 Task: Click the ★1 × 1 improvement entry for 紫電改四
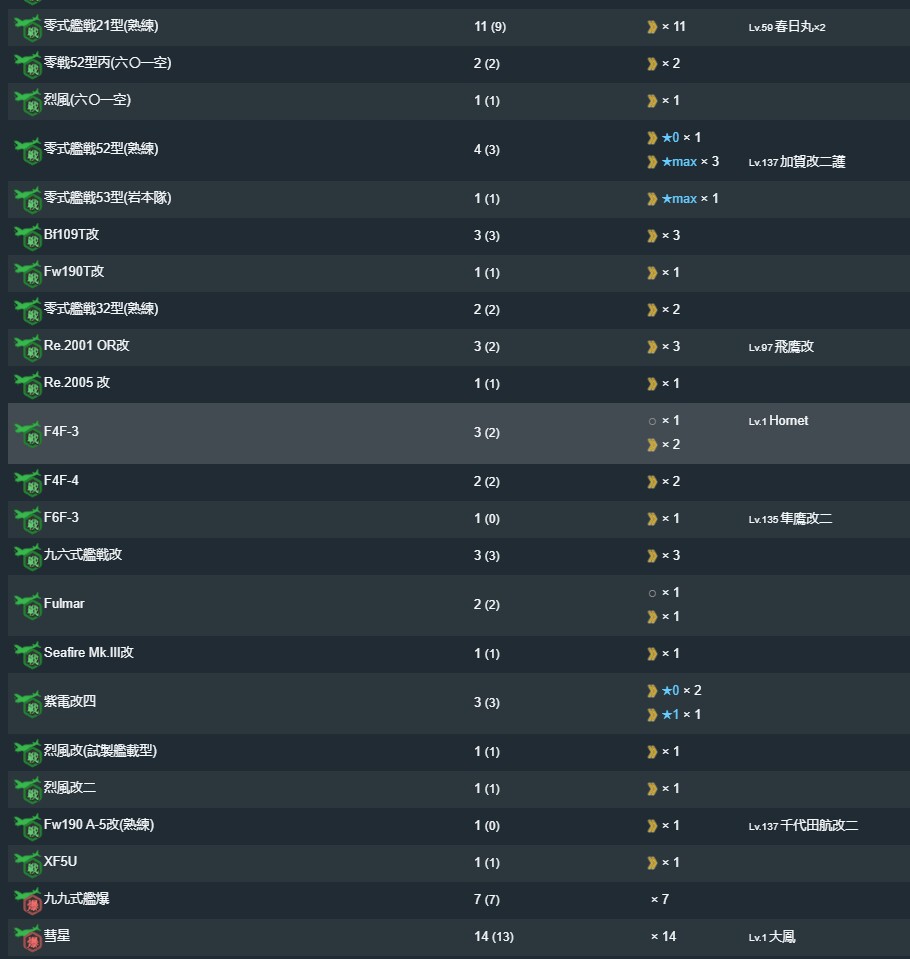tap(681, 715)
